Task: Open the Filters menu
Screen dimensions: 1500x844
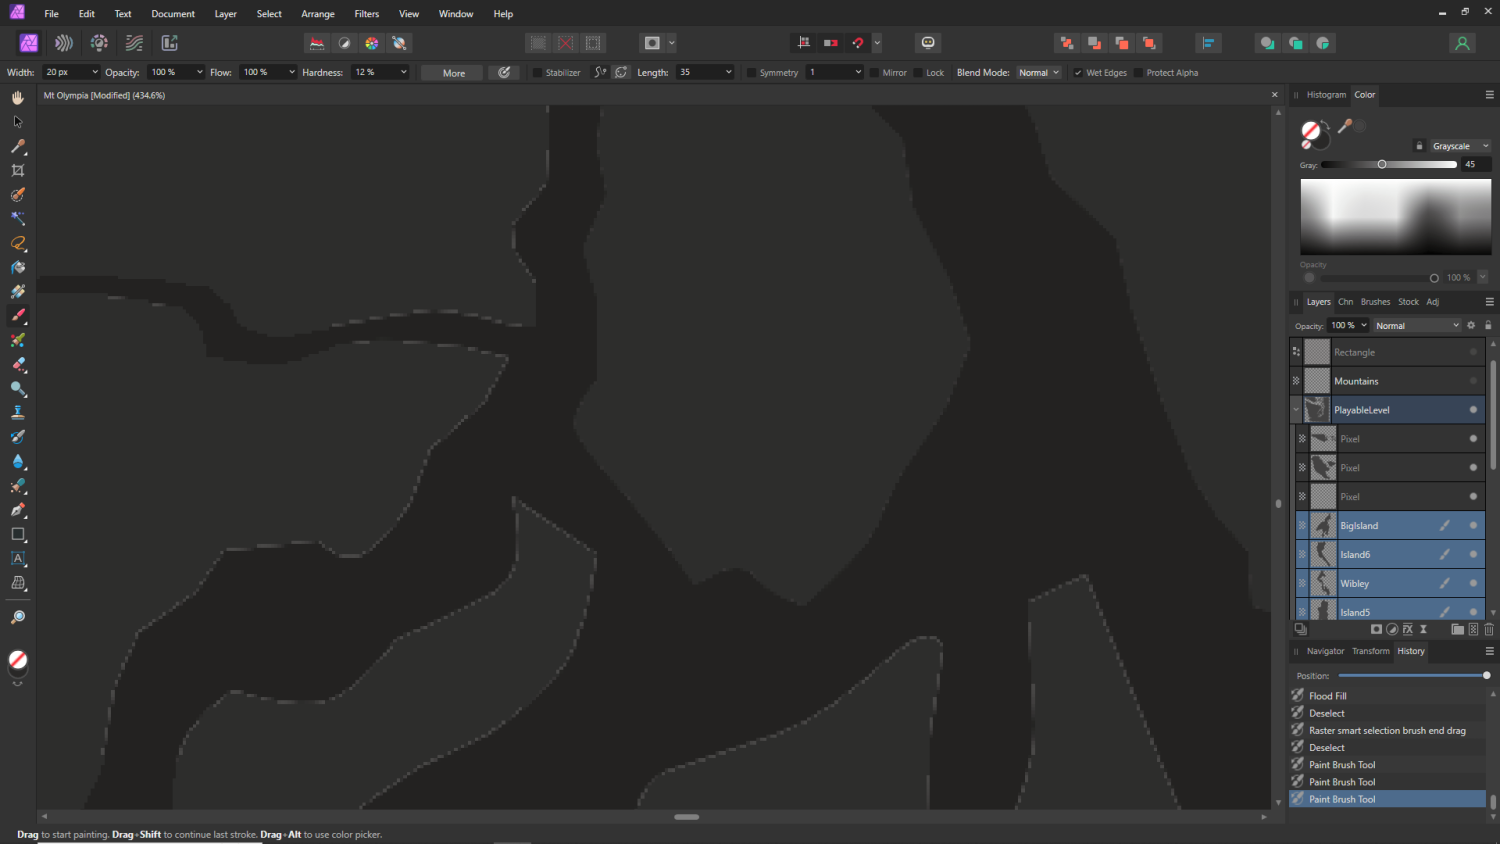Action: tap(366, 14)
